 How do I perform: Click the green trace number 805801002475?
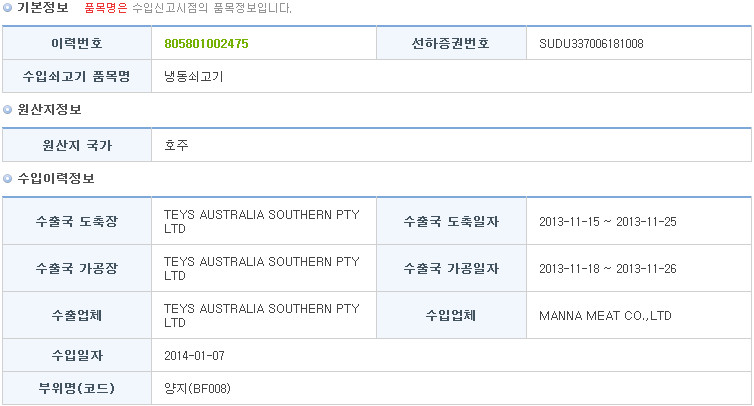(206, 44)
